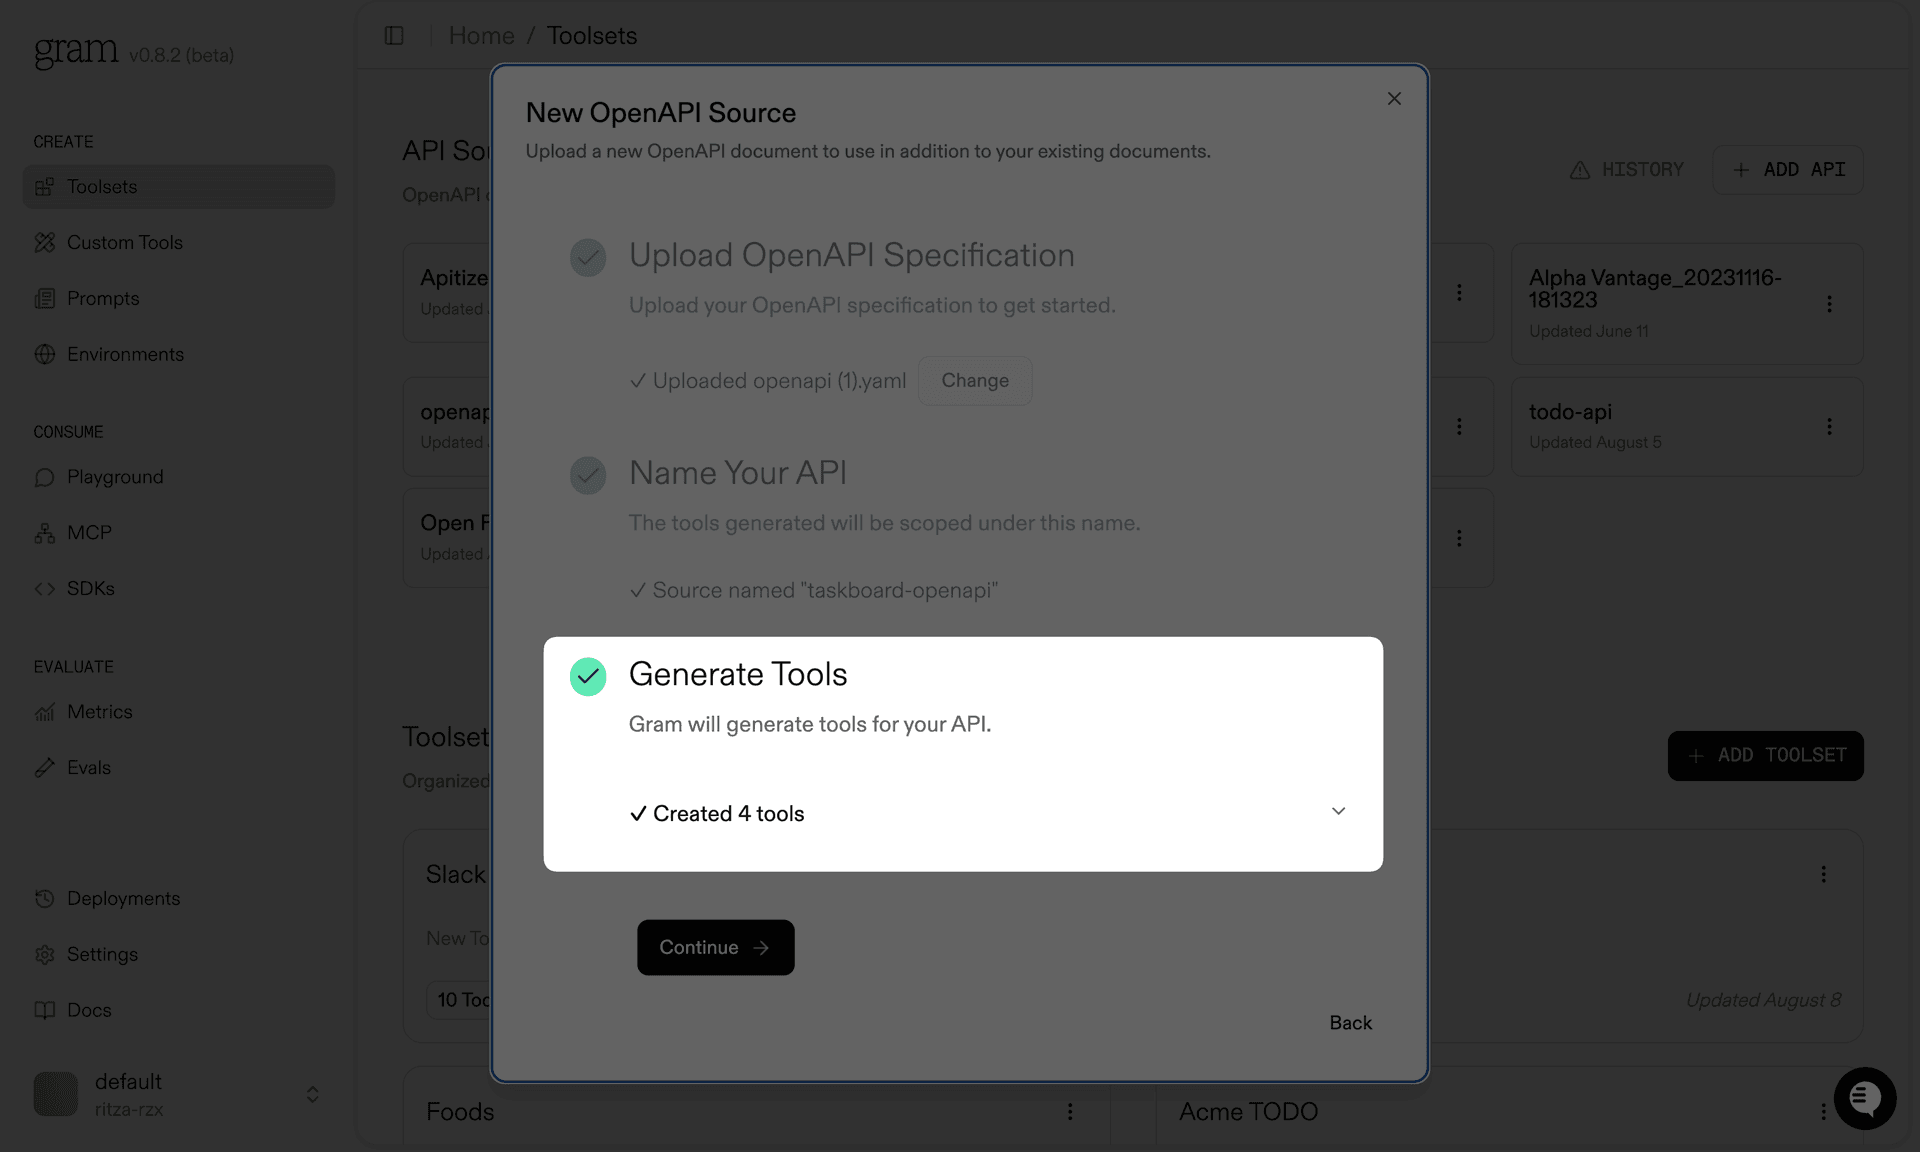This screenshot has width=1920, height=1152.
Task: Navigate to Home via the breadcrumb
Action: tap(481, 35)
